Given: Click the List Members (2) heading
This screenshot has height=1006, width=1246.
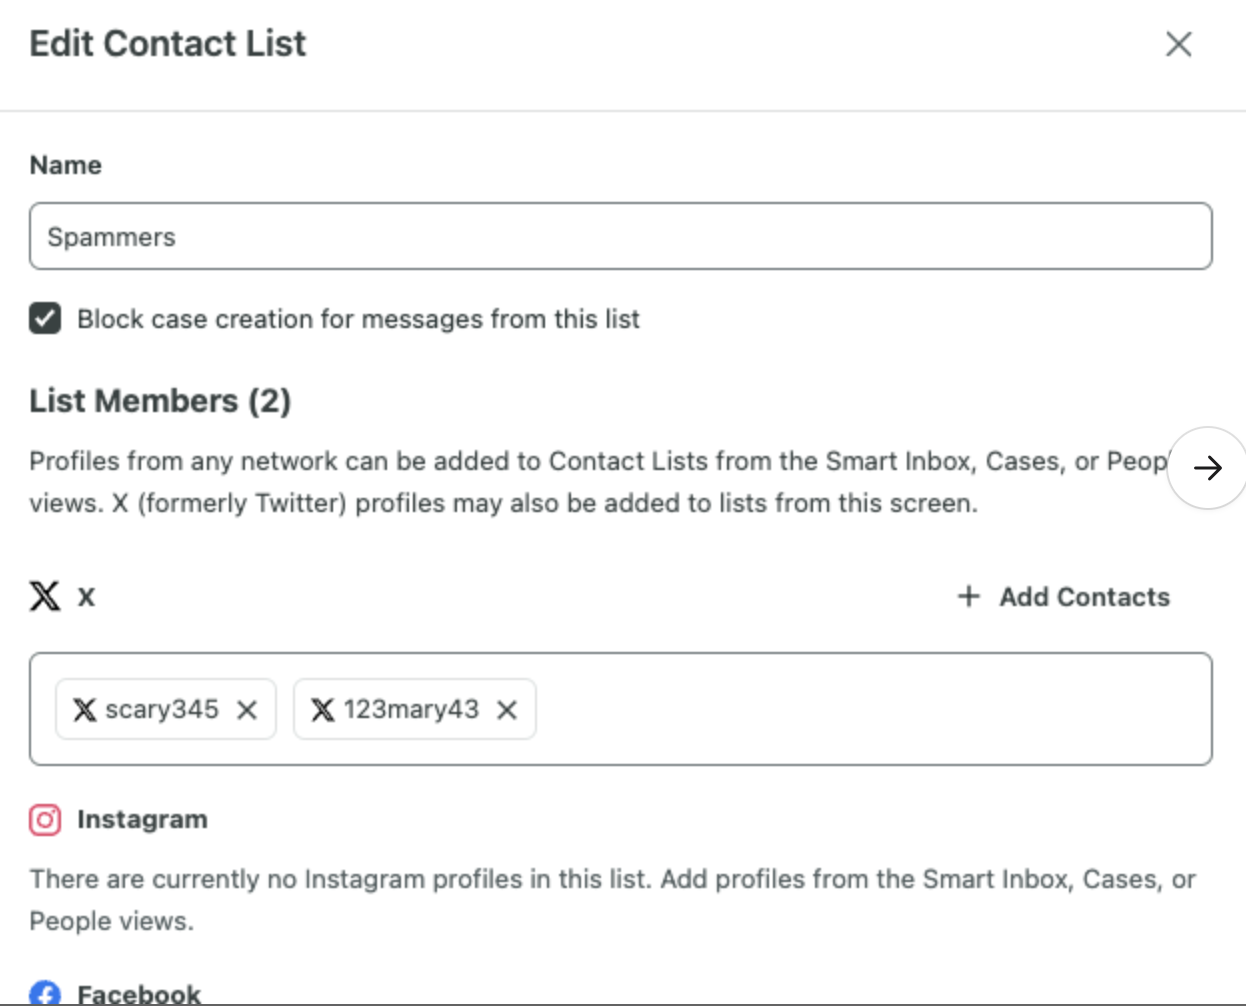Looking at the screenshot, I should (160, 401).
